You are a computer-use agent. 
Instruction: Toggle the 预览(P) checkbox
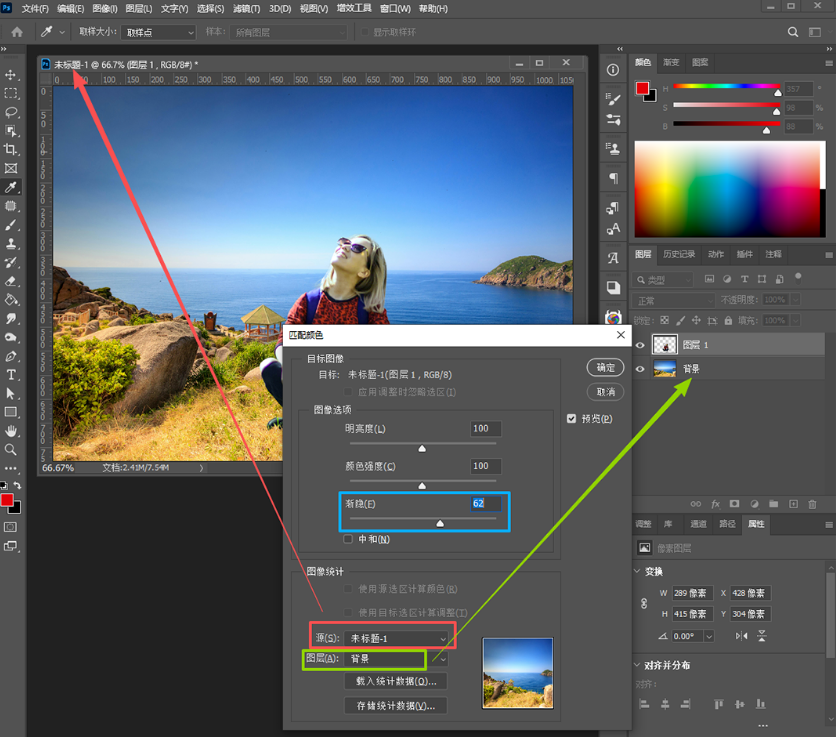tap(572, 419)
